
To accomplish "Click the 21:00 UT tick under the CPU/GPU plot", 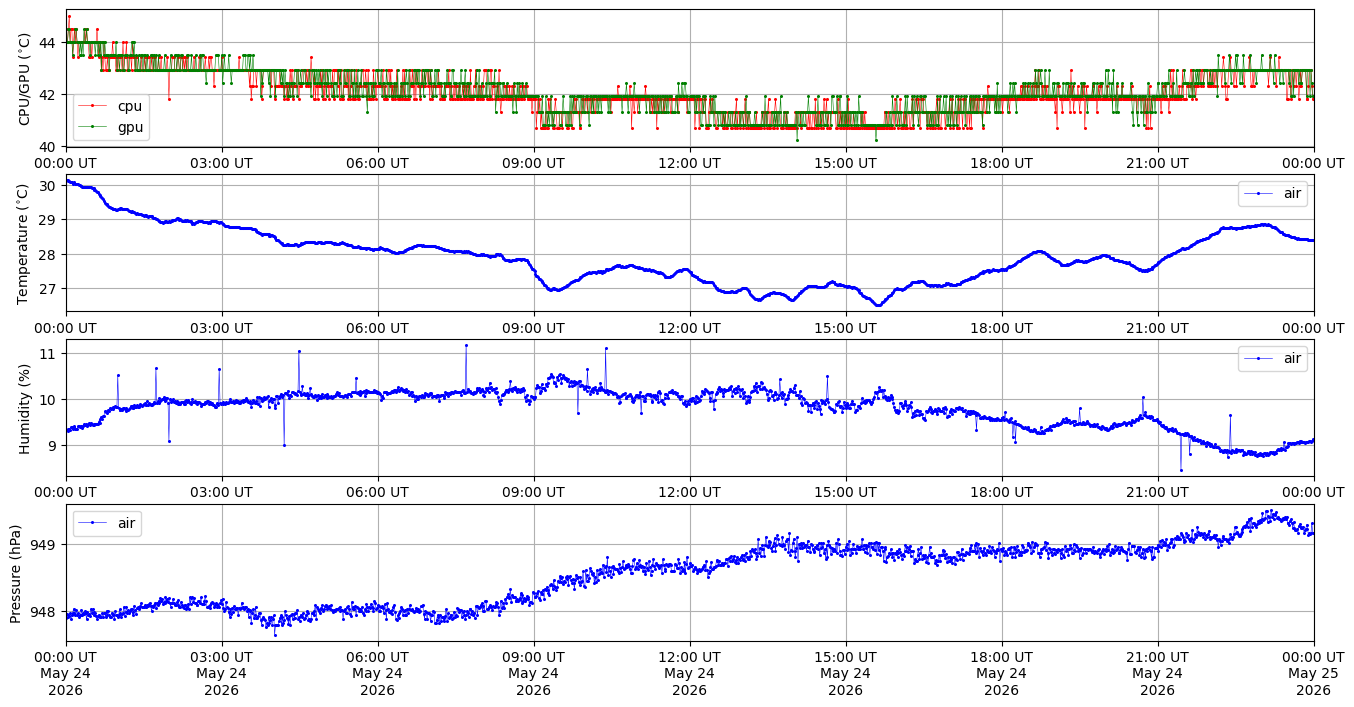I will [x=1157, y=163].
